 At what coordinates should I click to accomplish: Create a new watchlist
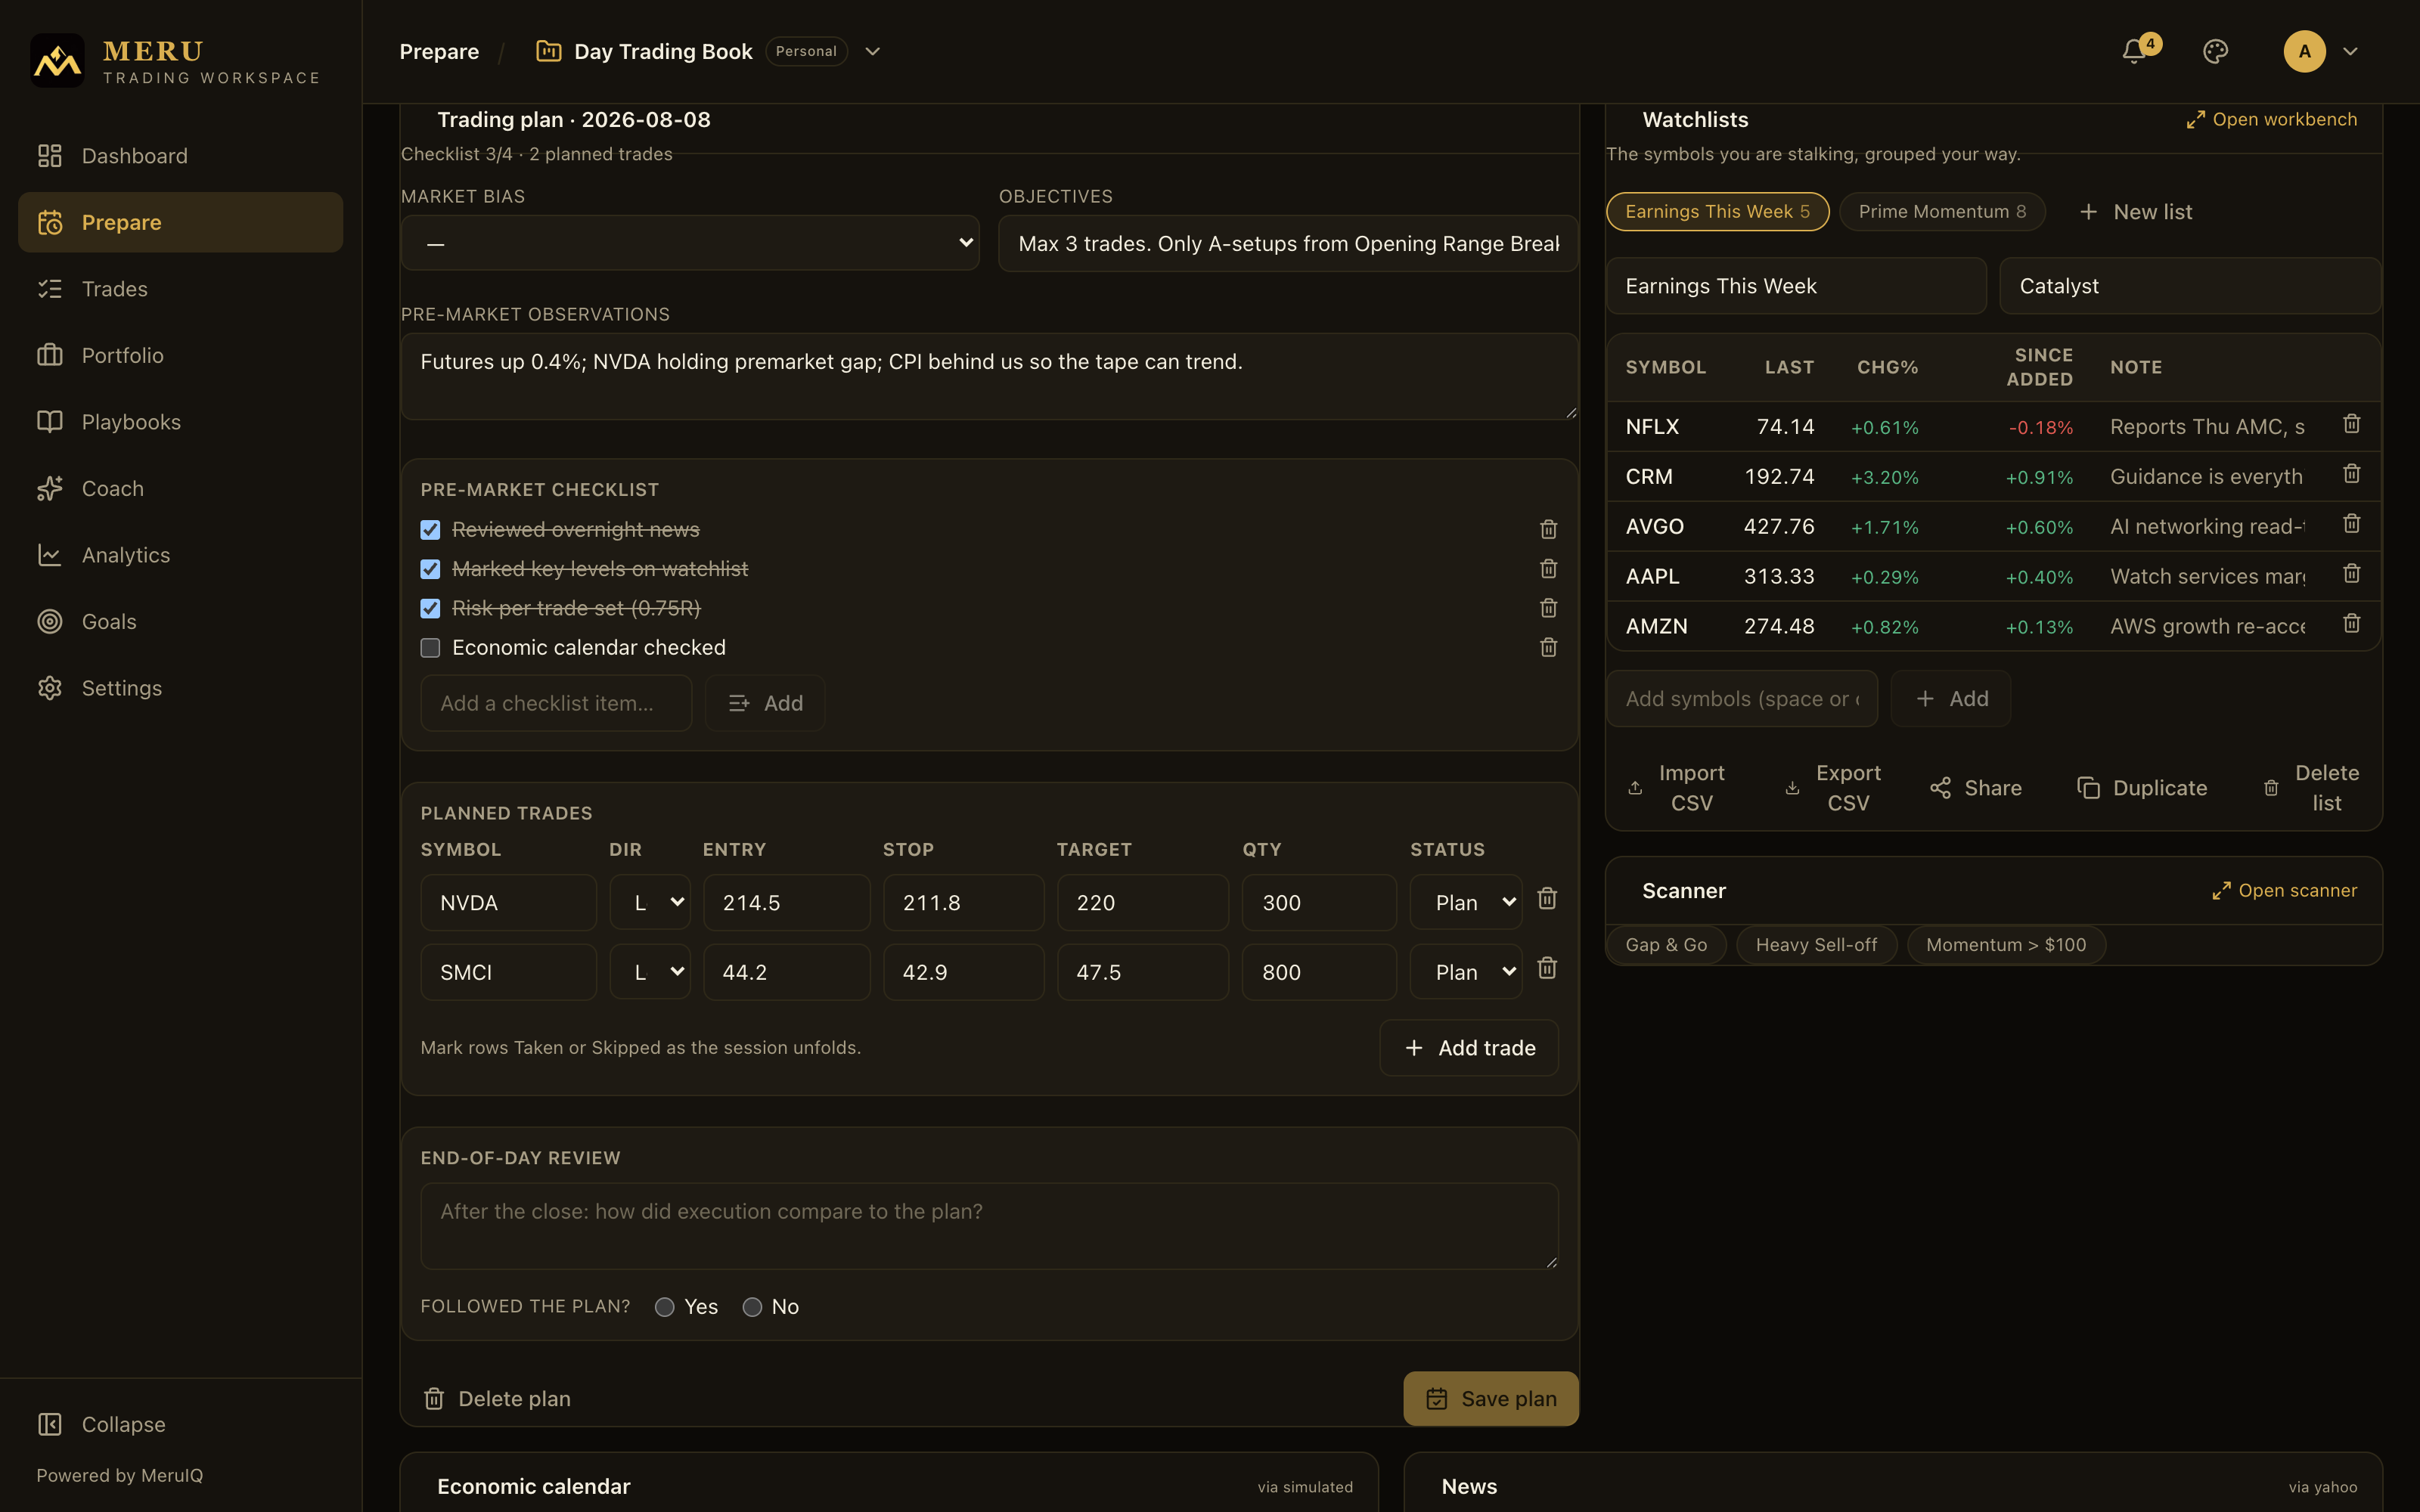(x=2135, y=211)
